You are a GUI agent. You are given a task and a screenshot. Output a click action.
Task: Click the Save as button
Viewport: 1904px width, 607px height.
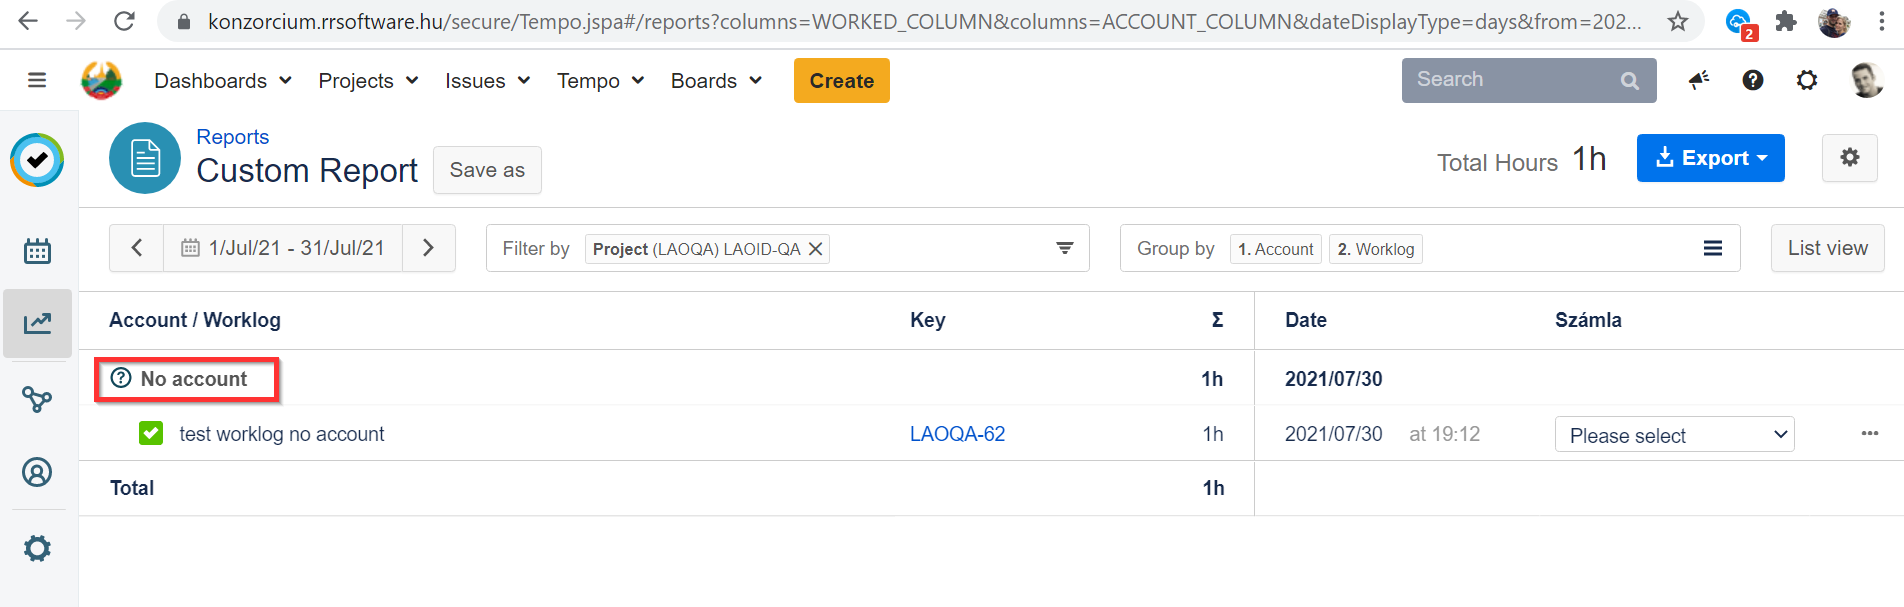click(x=487, y=170)
